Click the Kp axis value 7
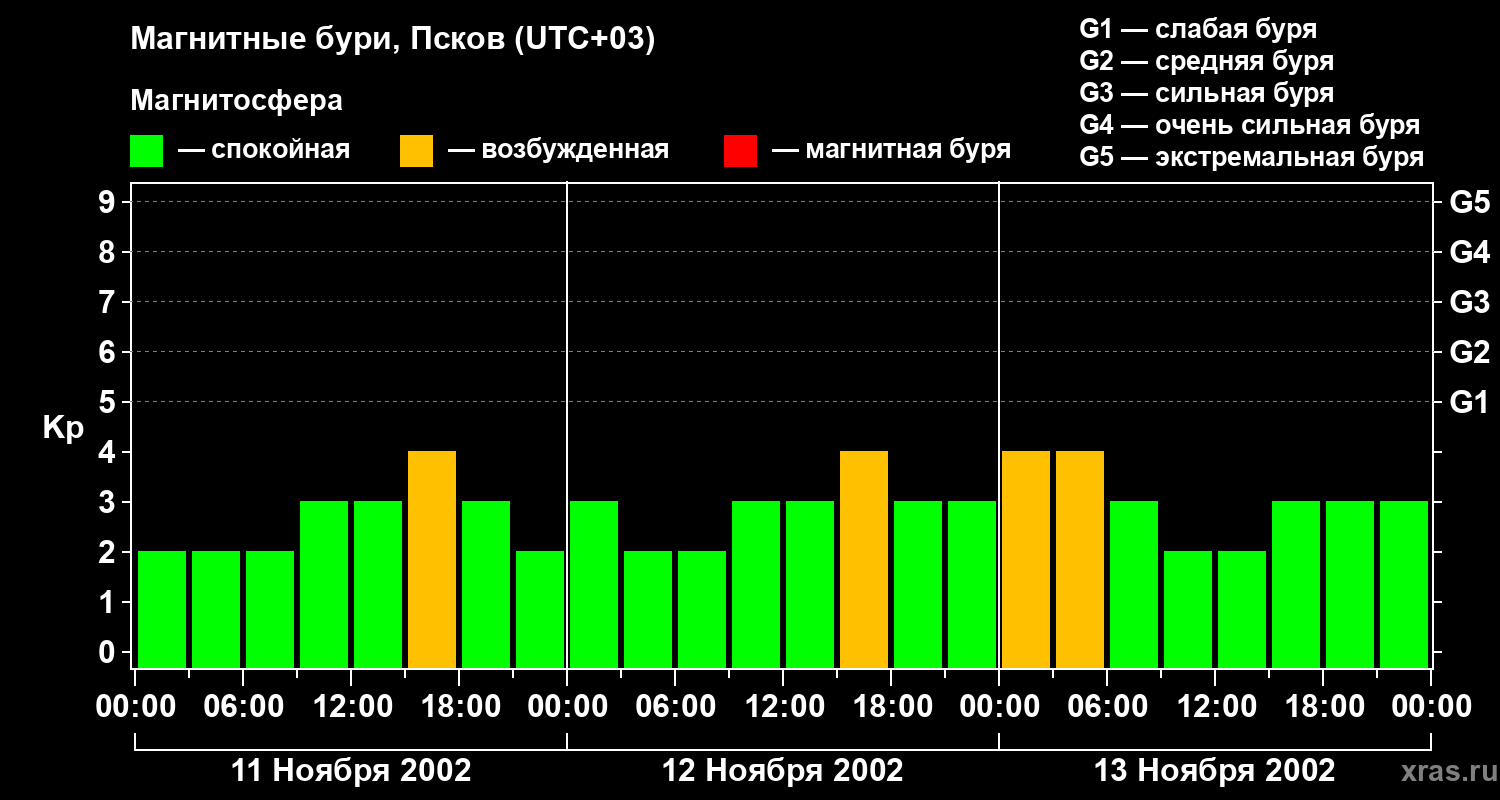The height and width of the screenshot is (800, 1500). pos(108,303)
